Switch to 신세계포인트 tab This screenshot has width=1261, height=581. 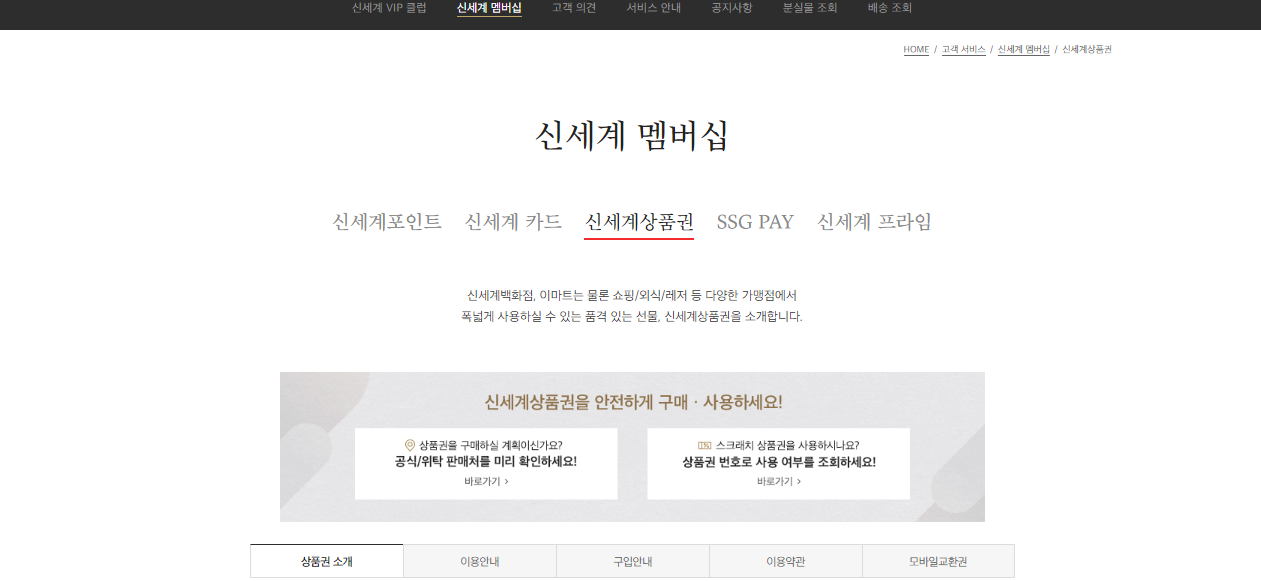pyautogui.click(x=387, y=222)
